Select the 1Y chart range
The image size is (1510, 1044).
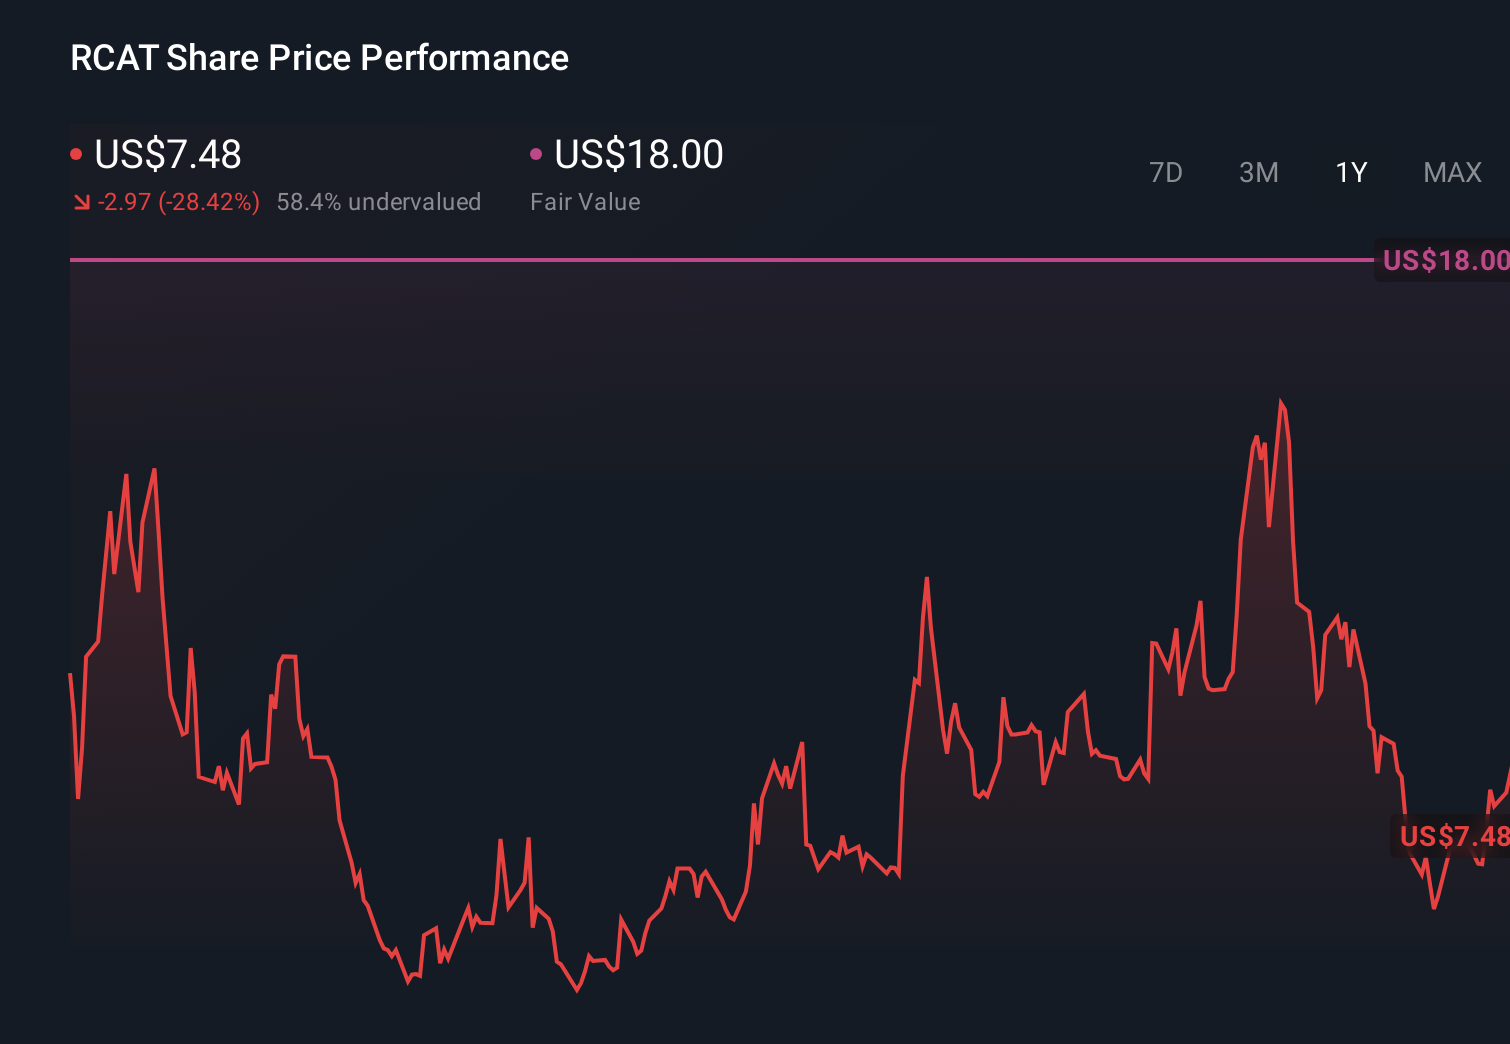[x=1351, y=173]
